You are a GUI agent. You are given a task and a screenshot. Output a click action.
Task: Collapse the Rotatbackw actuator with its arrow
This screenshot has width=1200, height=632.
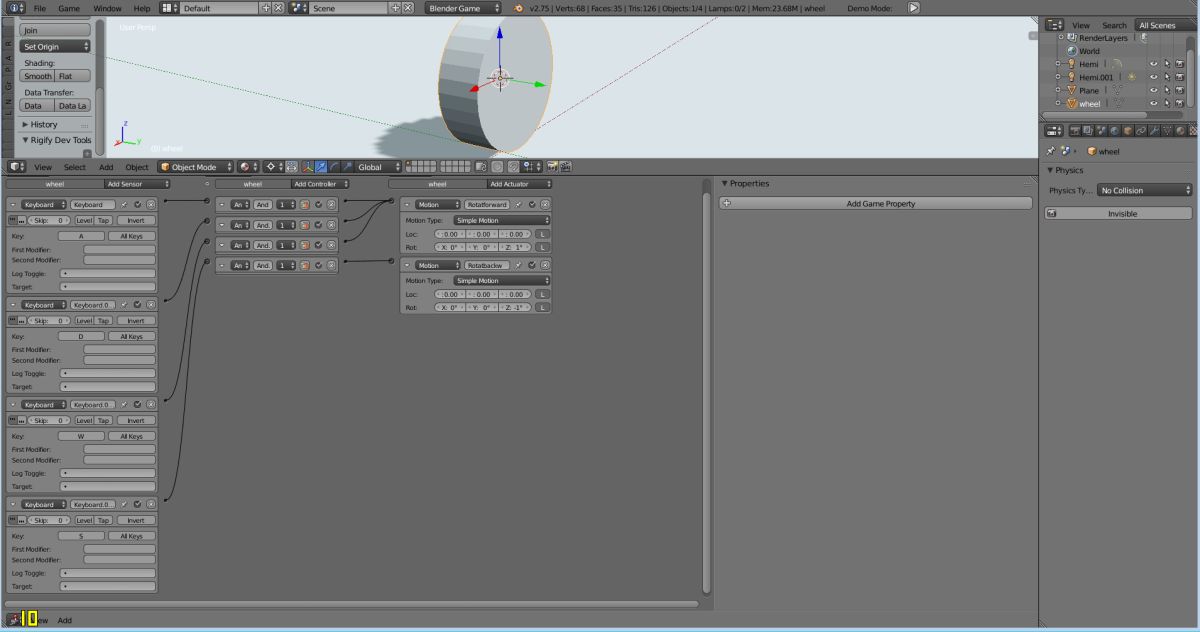pyautogui.click(x=407, y=265)
